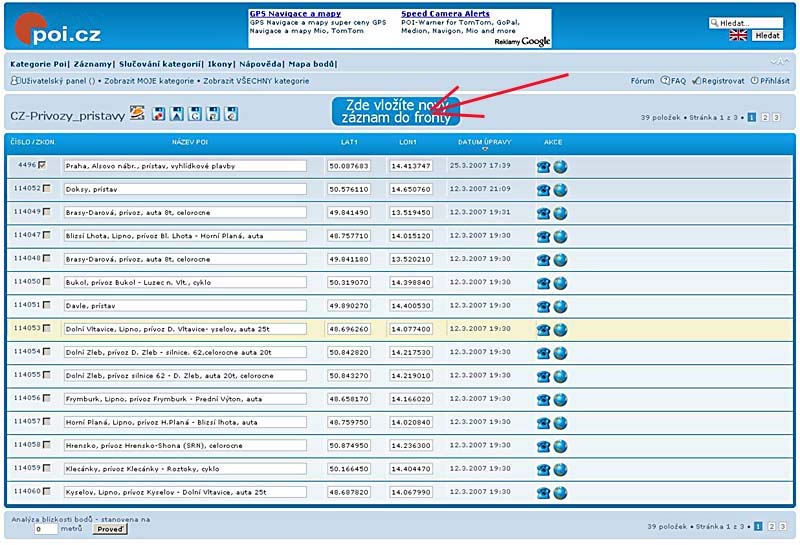The image size is (800, 545).
Task: Go to page 2 in the top pagination
Action: coord(765,117)
